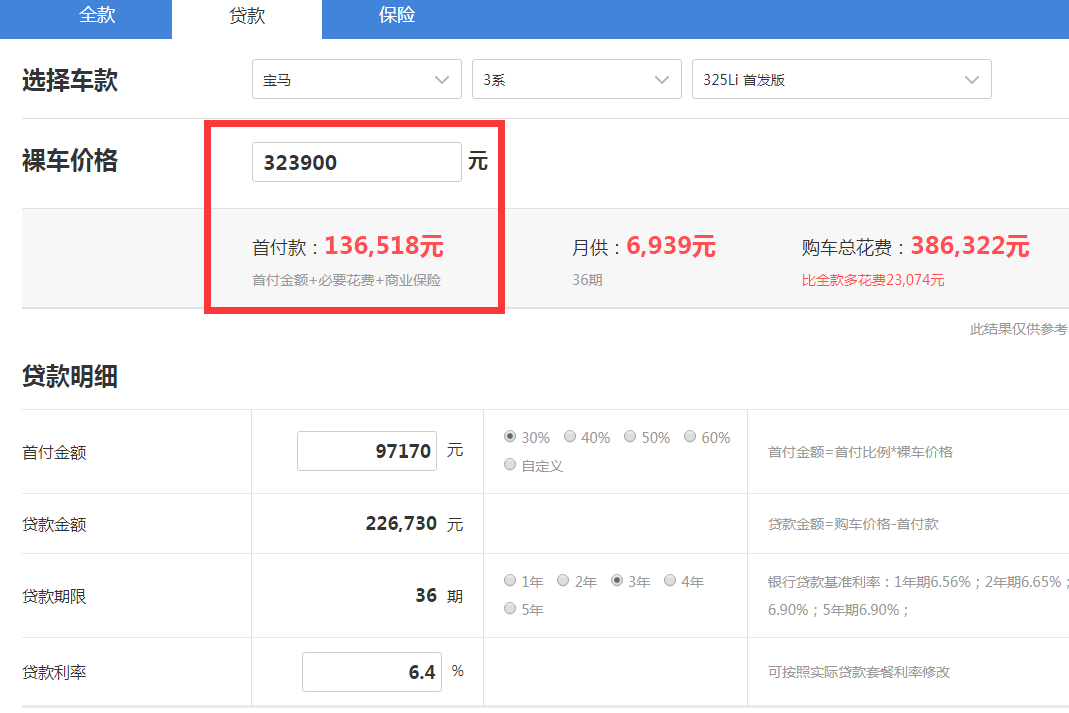
Task: Click the 贷款明细 section heading
Action: (70, 376)
